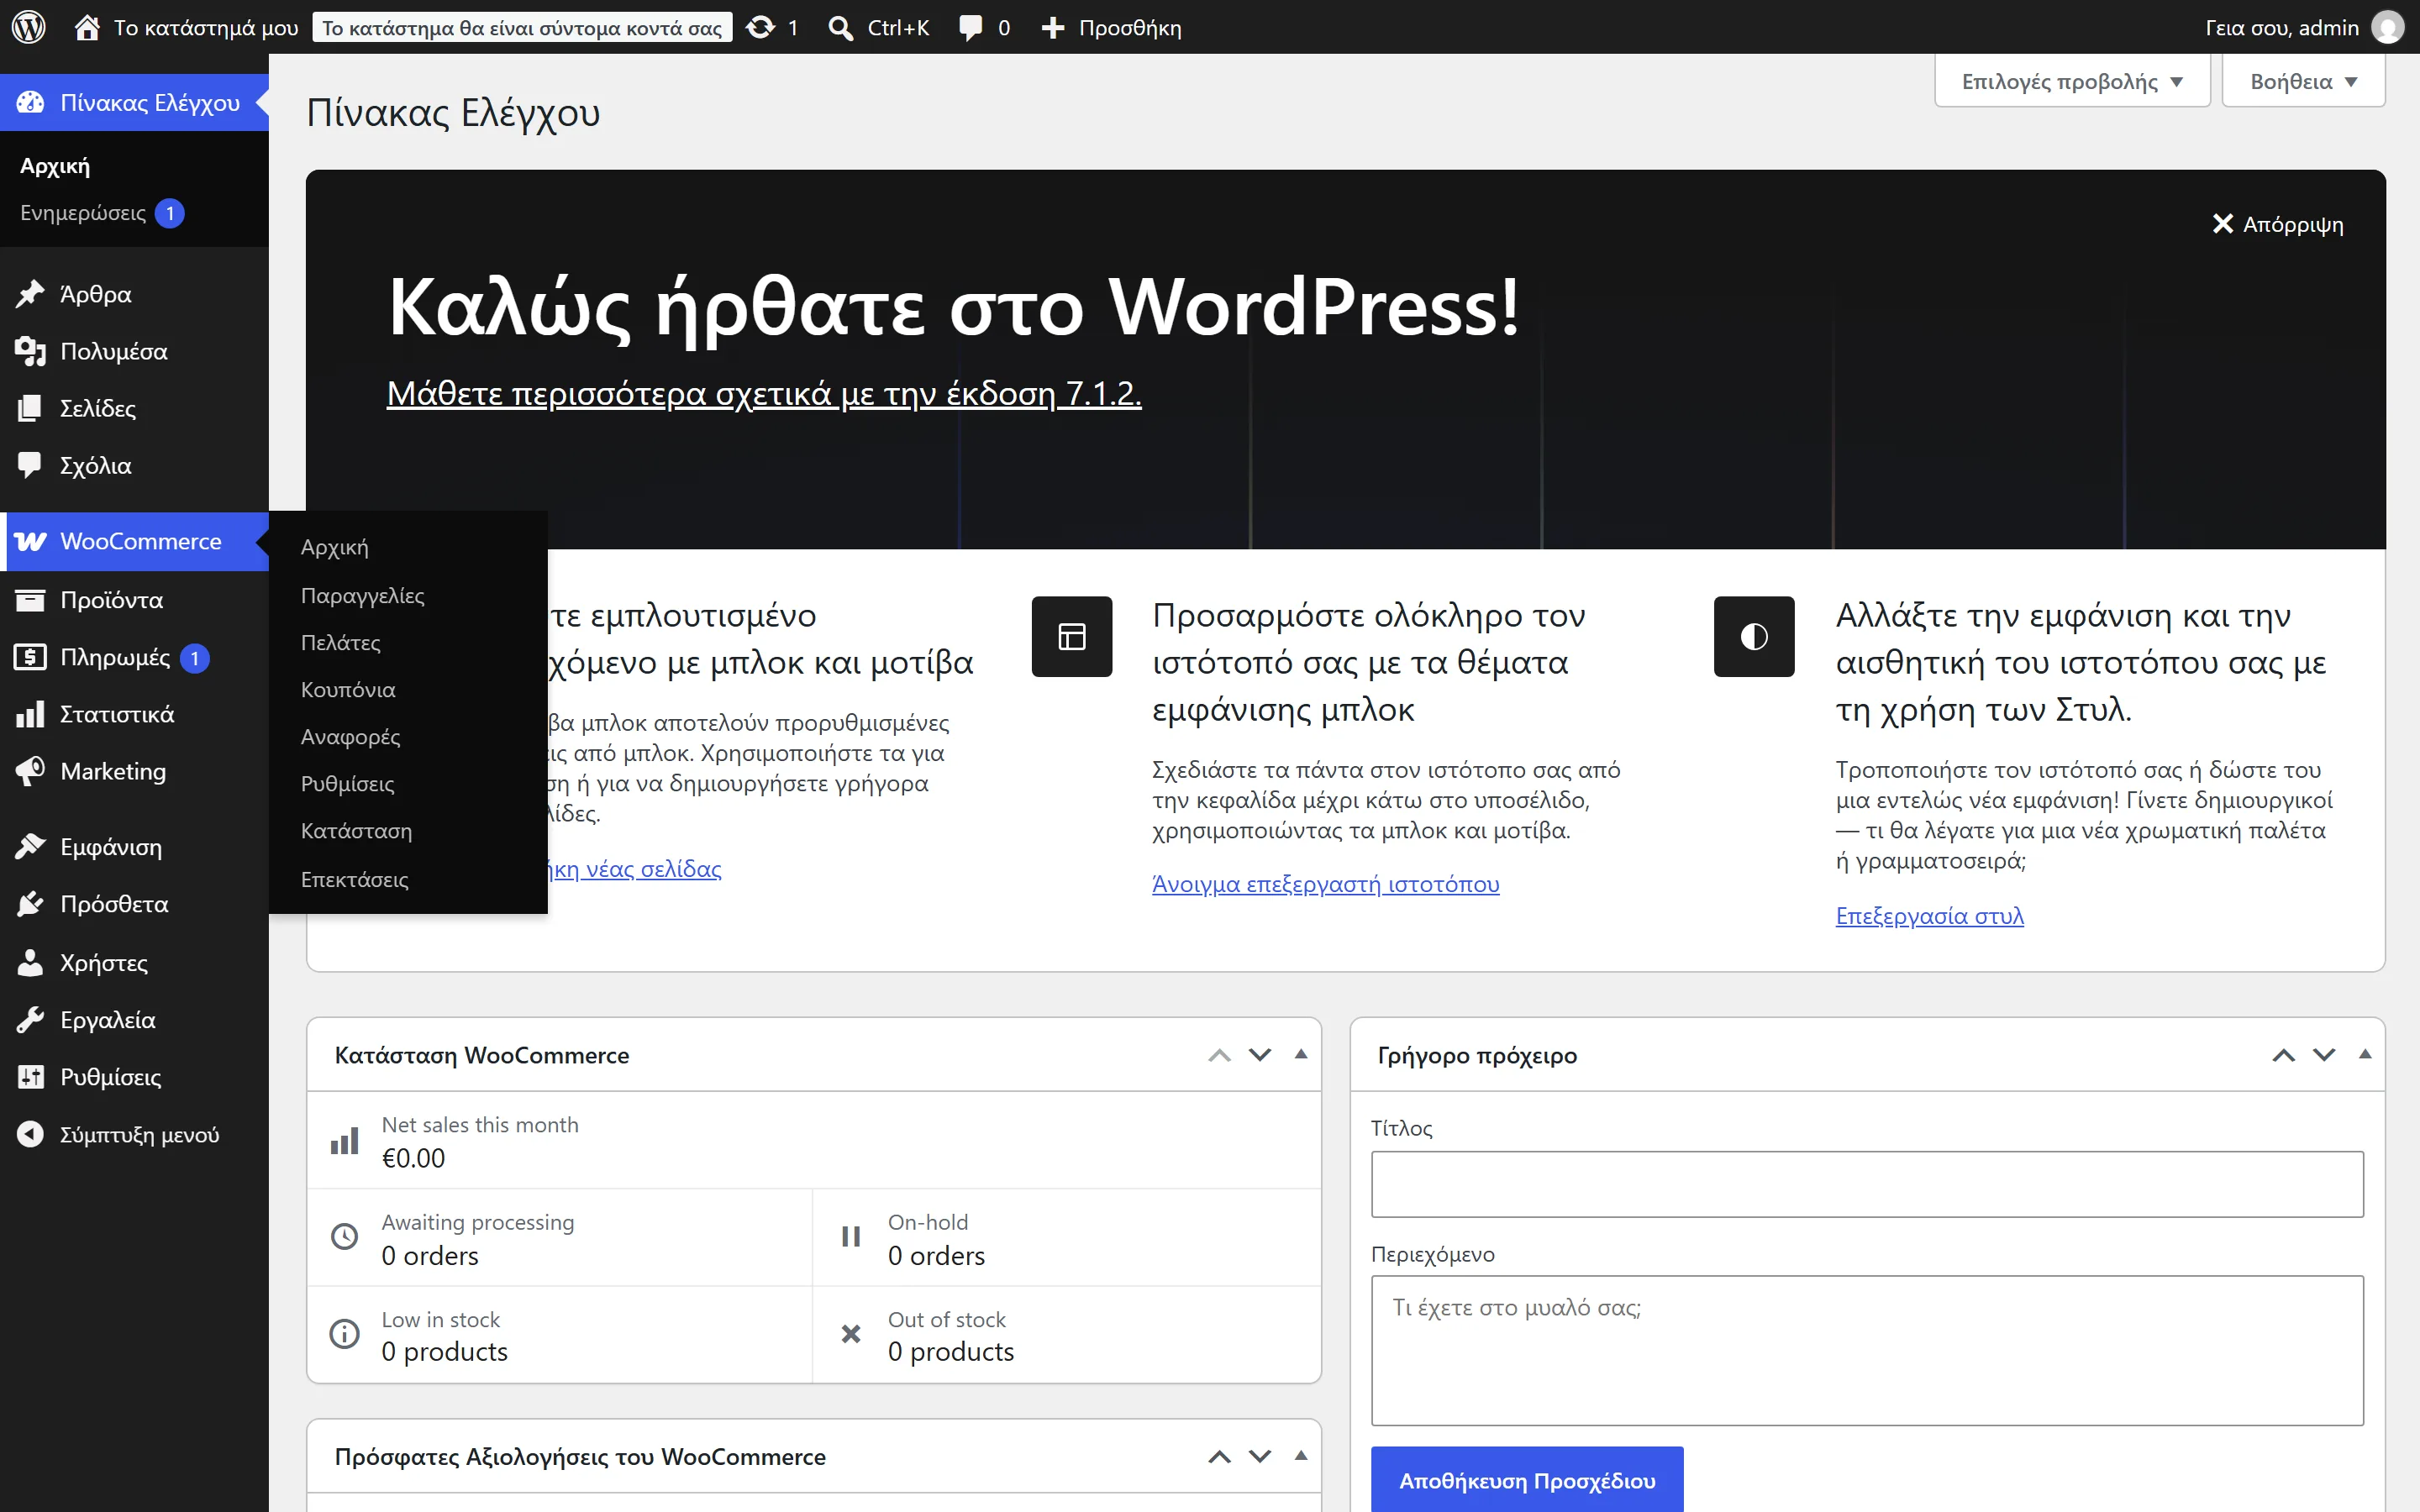This screenshot has width=2420, height=1512.
Task: Dismiss the welcome panel with Απόρριψη
Action: [2277, 224]
